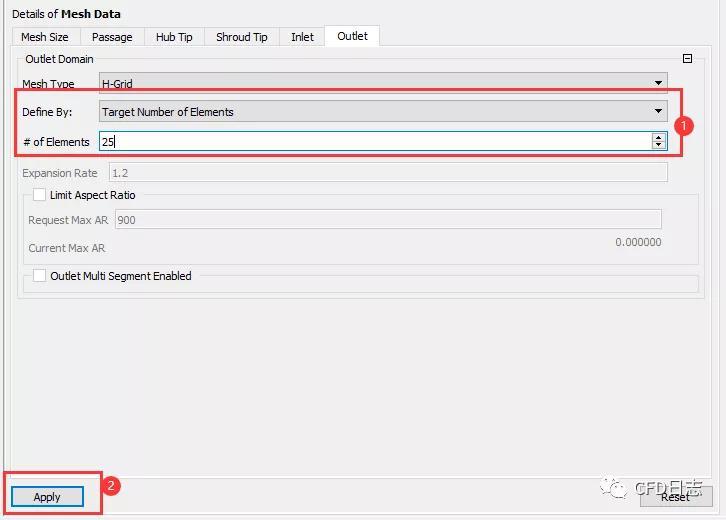Click the Current Max AR value 0.000000
Image resolution: width=726 pixels, height=520 pixels.
(638, 242)
